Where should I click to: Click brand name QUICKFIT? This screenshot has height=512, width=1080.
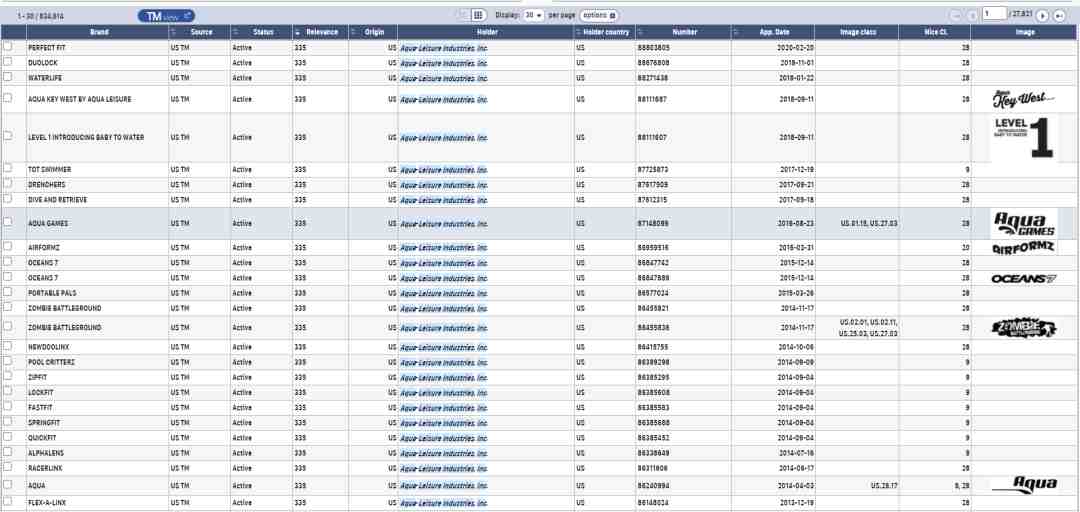tap(41, 438)
